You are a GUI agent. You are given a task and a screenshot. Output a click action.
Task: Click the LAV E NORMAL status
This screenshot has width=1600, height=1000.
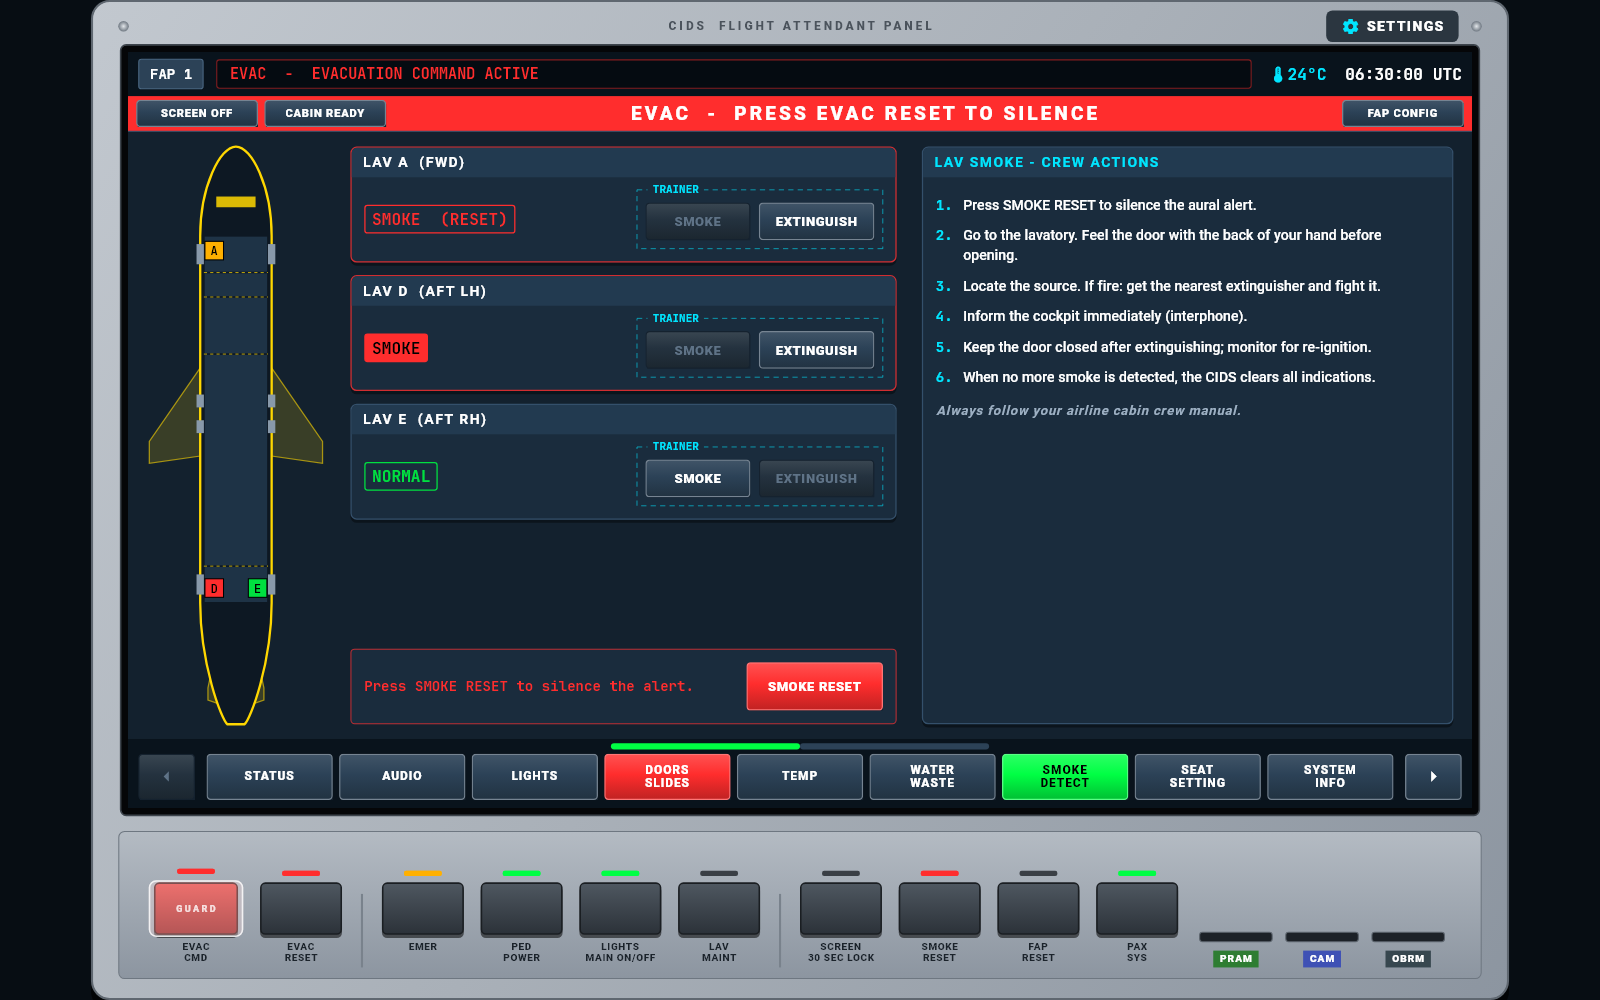coord(401,476)
